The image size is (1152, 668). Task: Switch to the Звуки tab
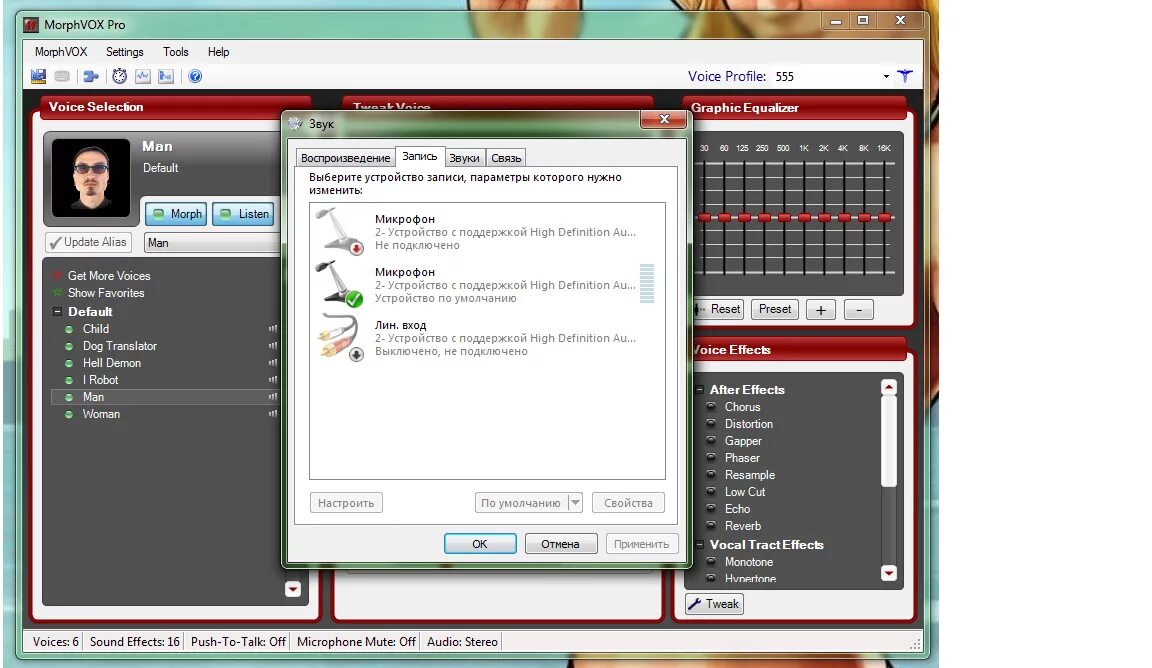(464, 158)
